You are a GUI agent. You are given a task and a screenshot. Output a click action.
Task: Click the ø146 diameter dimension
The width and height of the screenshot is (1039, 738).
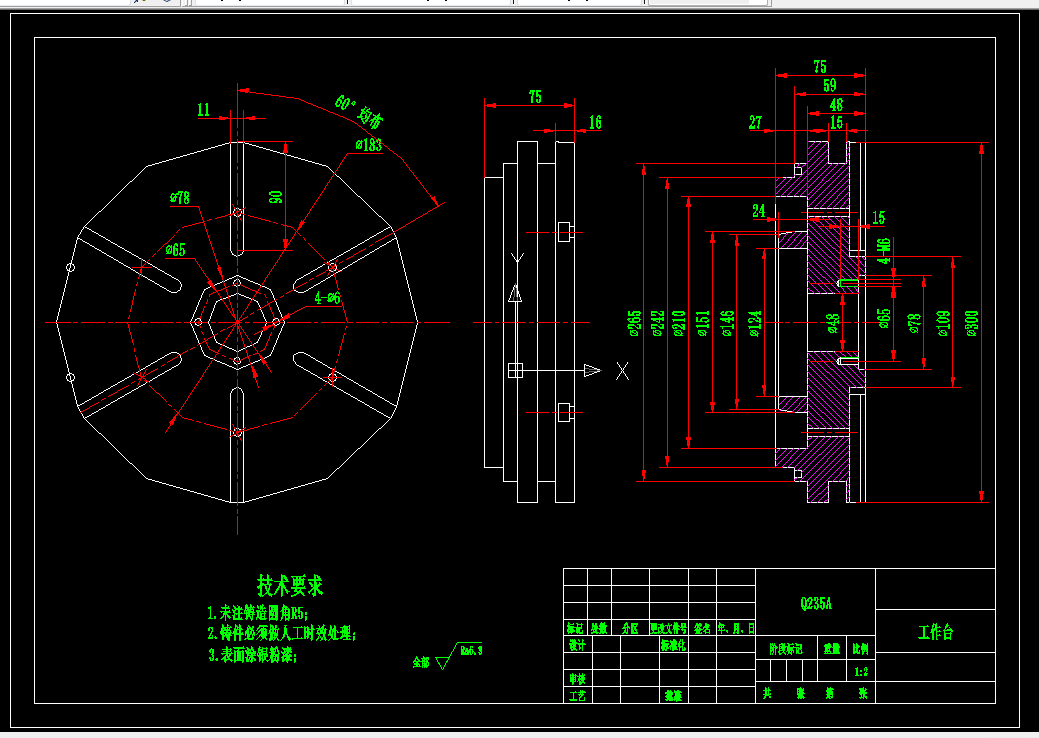(x=728, y=323)
